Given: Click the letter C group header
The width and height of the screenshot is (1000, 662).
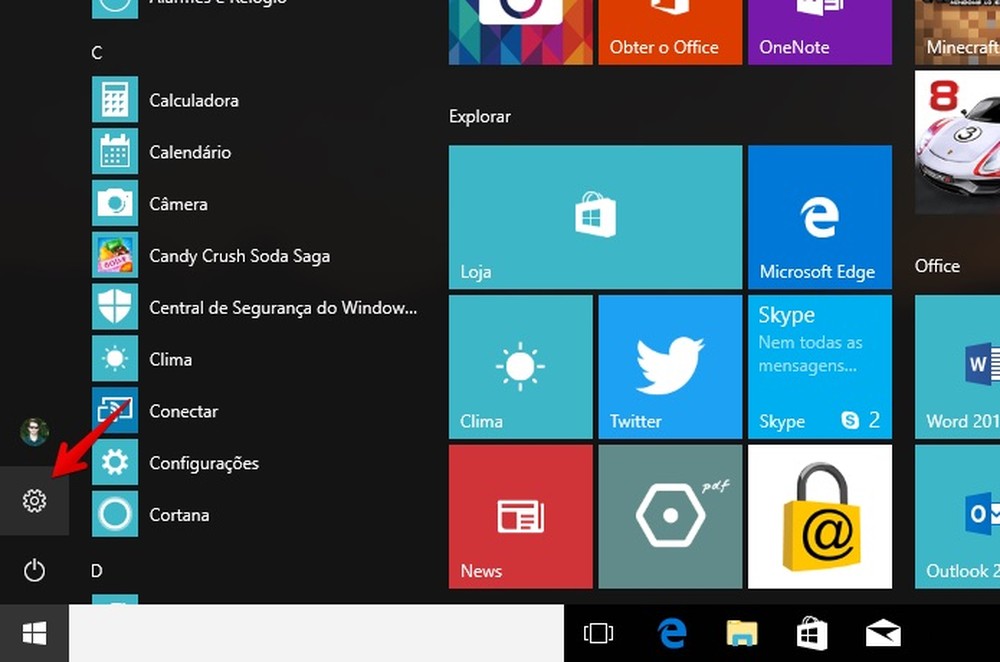Looking at the screenshot, I should (97, 52).
